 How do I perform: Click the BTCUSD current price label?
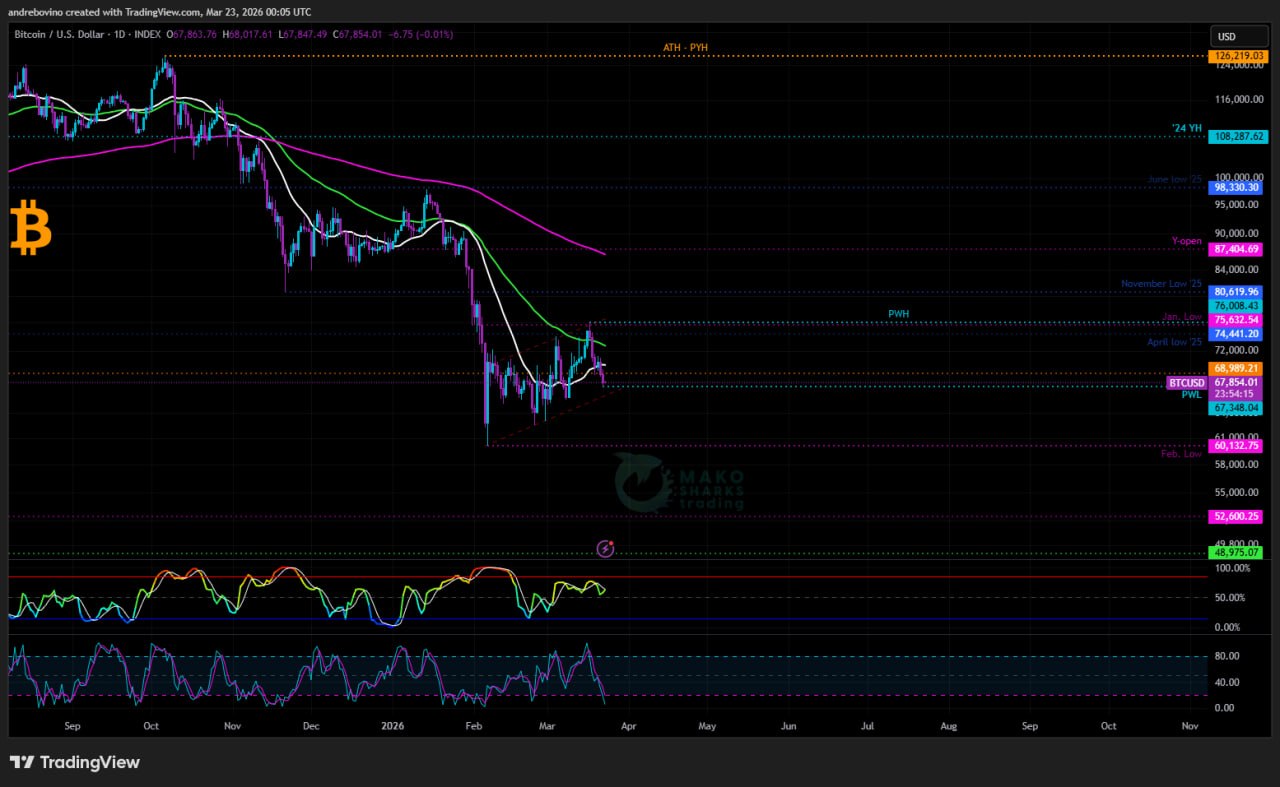point(1186,383)
